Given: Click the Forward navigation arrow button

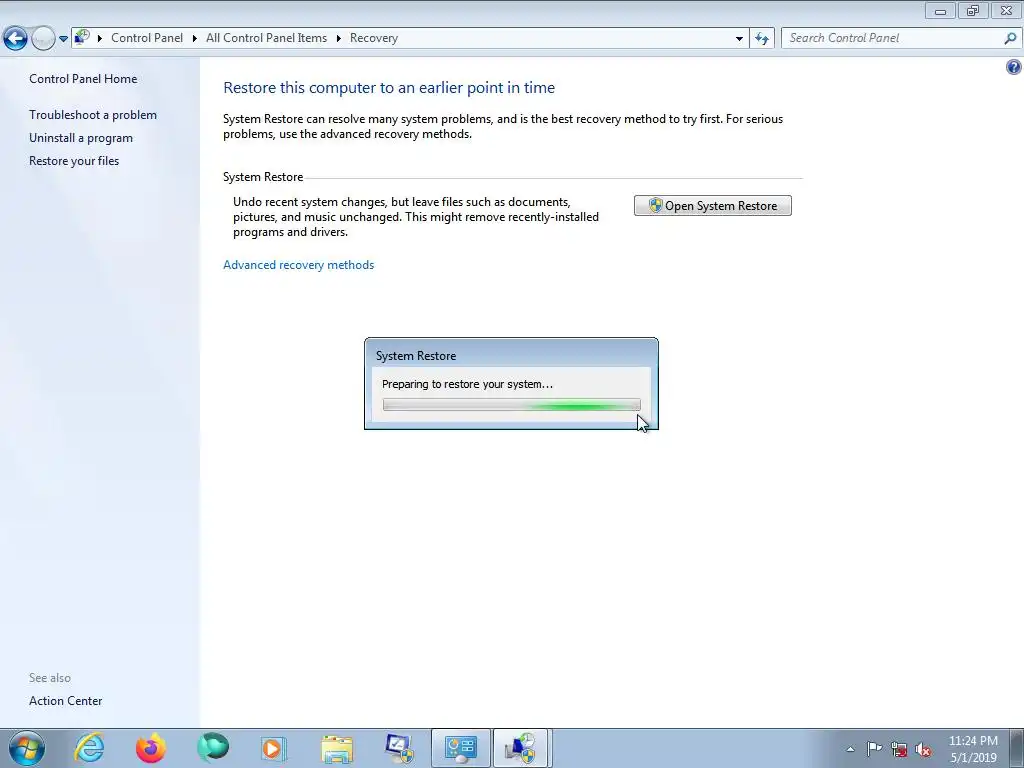Looking at the screenshot, I should click(x=43, y=39).
